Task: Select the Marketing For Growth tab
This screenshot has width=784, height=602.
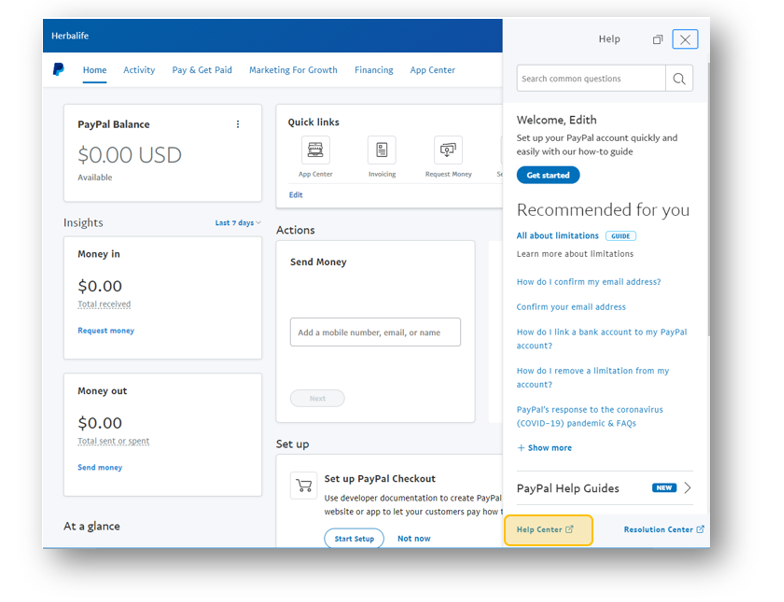Action: [293, 70]
